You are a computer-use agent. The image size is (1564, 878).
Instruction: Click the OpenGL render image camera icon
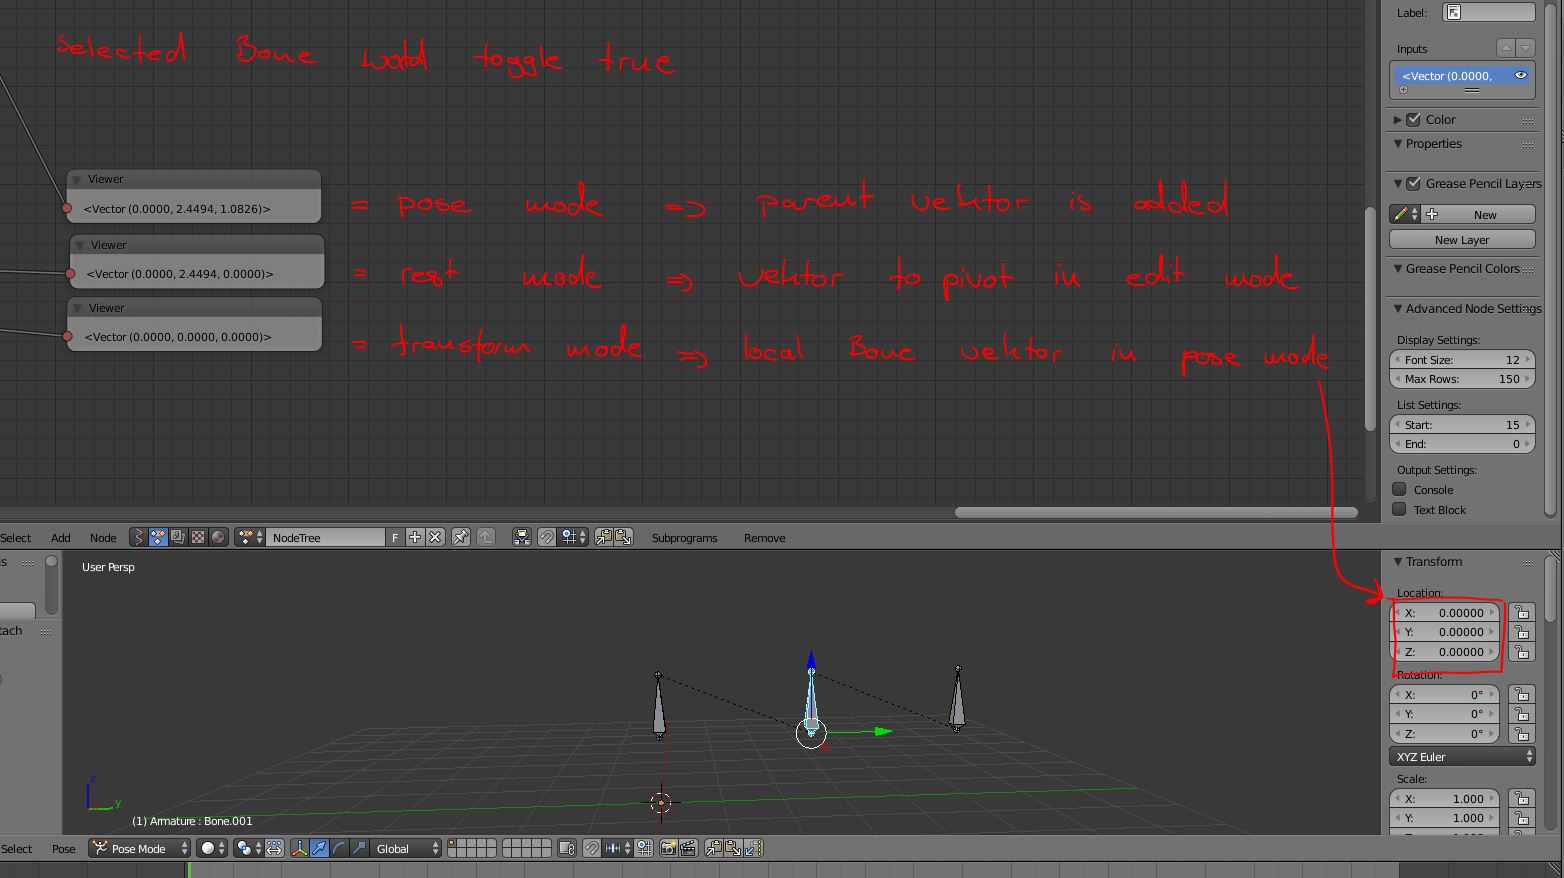click(669, 849)
